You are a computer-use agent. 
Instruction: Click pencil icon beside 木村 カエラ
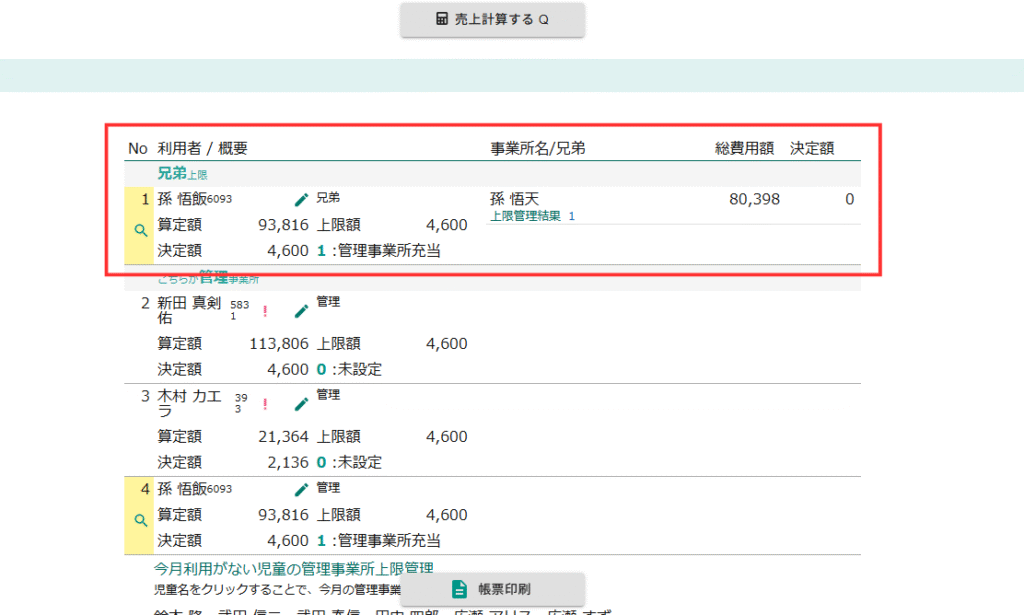click(x=301, y=404)
